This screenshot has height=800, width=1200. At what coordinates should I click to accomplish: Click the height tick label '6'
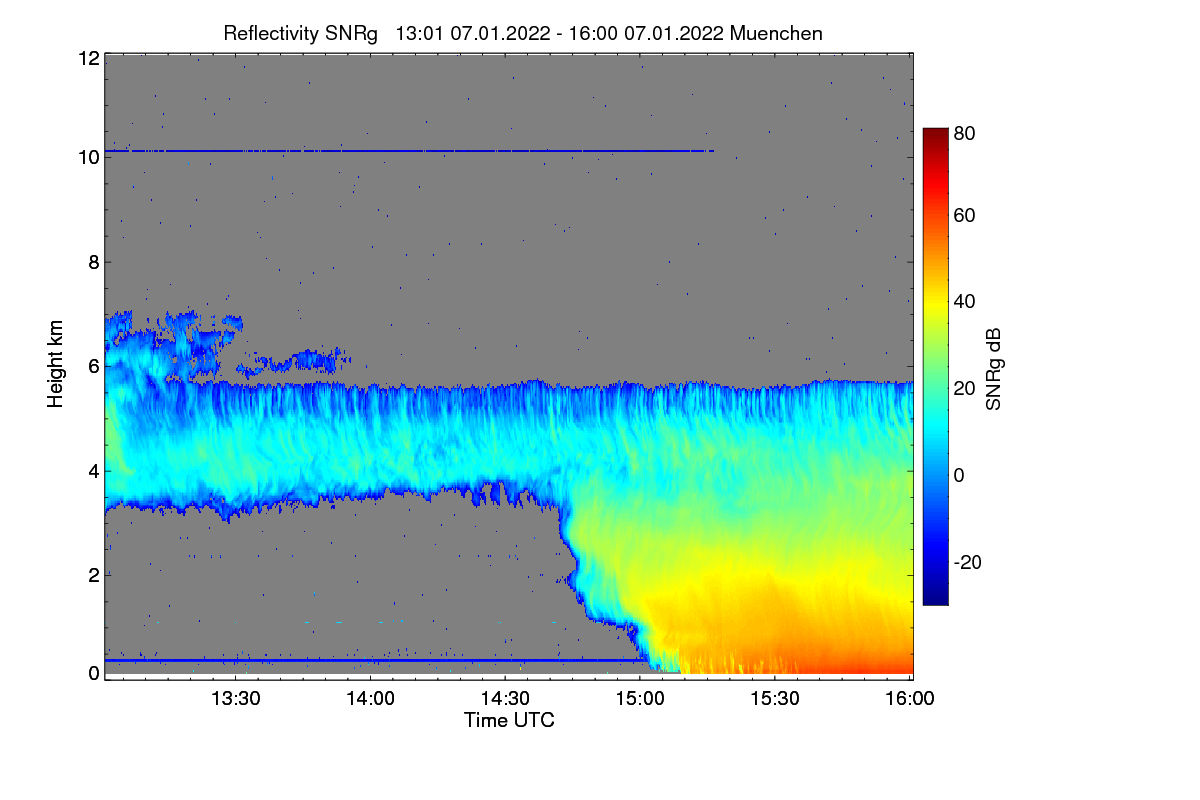click(x=94, y=366)
